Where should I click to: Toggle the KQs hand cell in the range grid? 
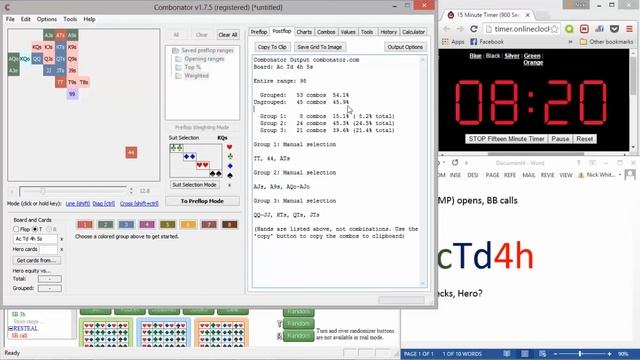pos(37,47)
